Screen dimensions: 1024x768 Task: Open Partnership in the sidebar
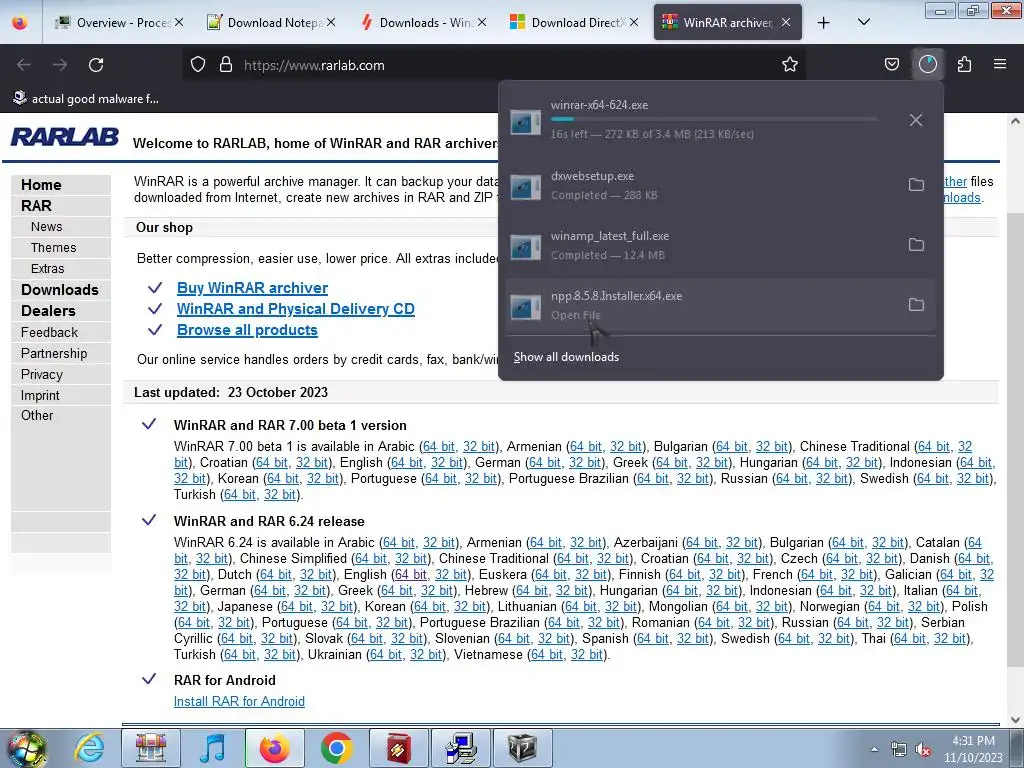click(54, 353)
